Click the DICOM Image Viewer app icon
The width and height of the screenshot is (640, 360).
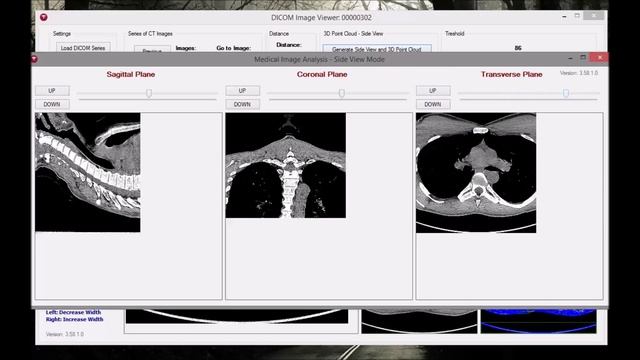pyautogui.click(x=44, y=17)
